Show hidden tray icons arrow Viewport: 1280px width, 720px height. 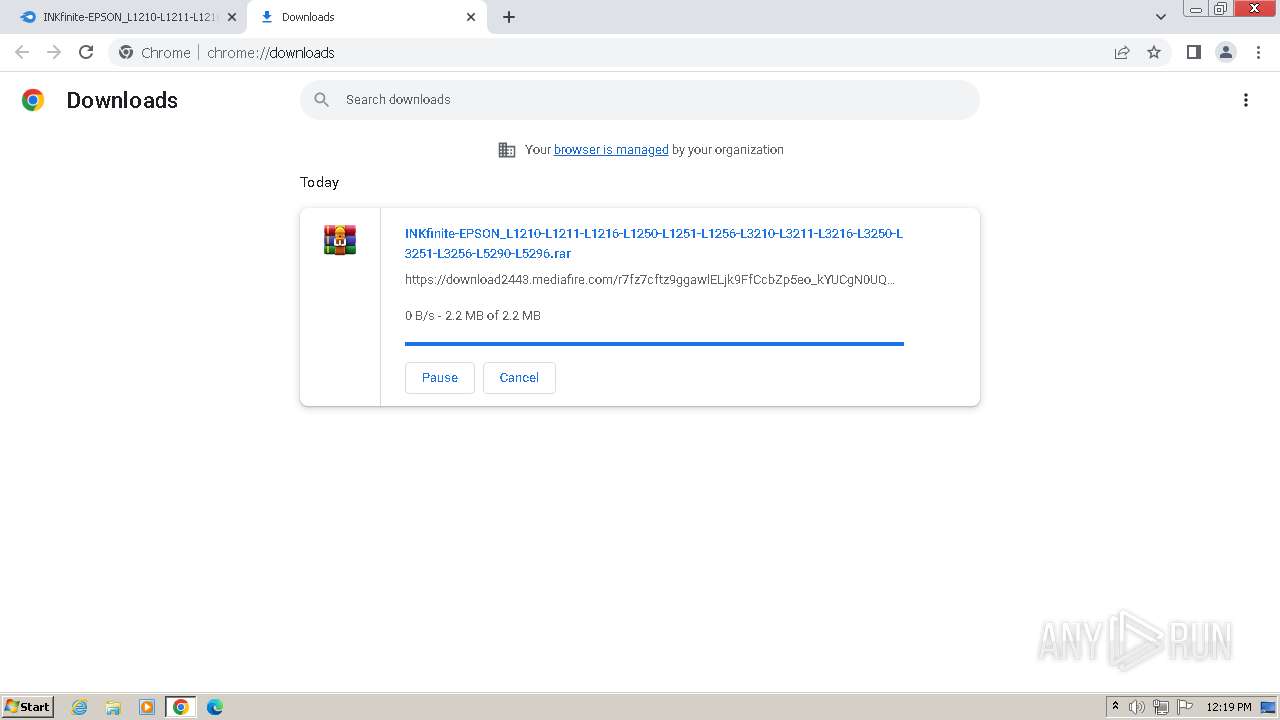click(1116, 707)
